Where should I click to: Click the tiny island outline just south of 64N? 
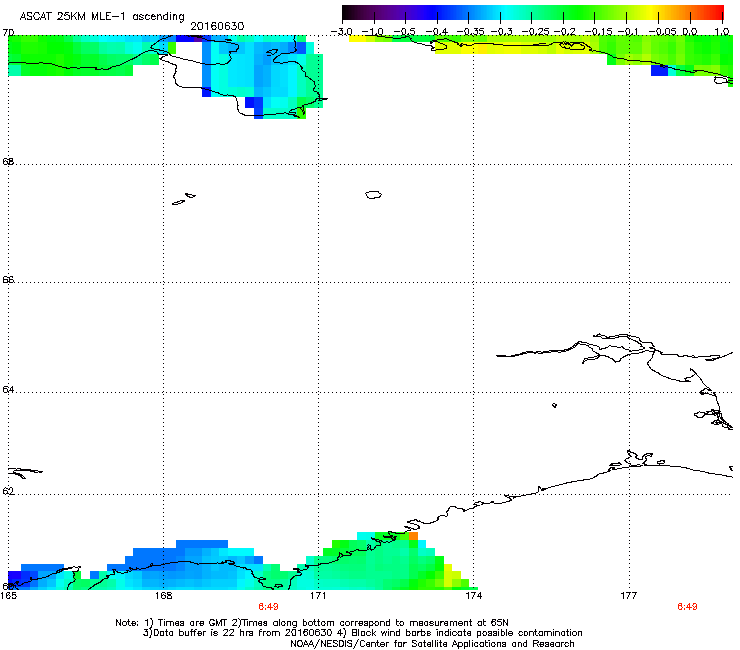(x=554, y=405)
